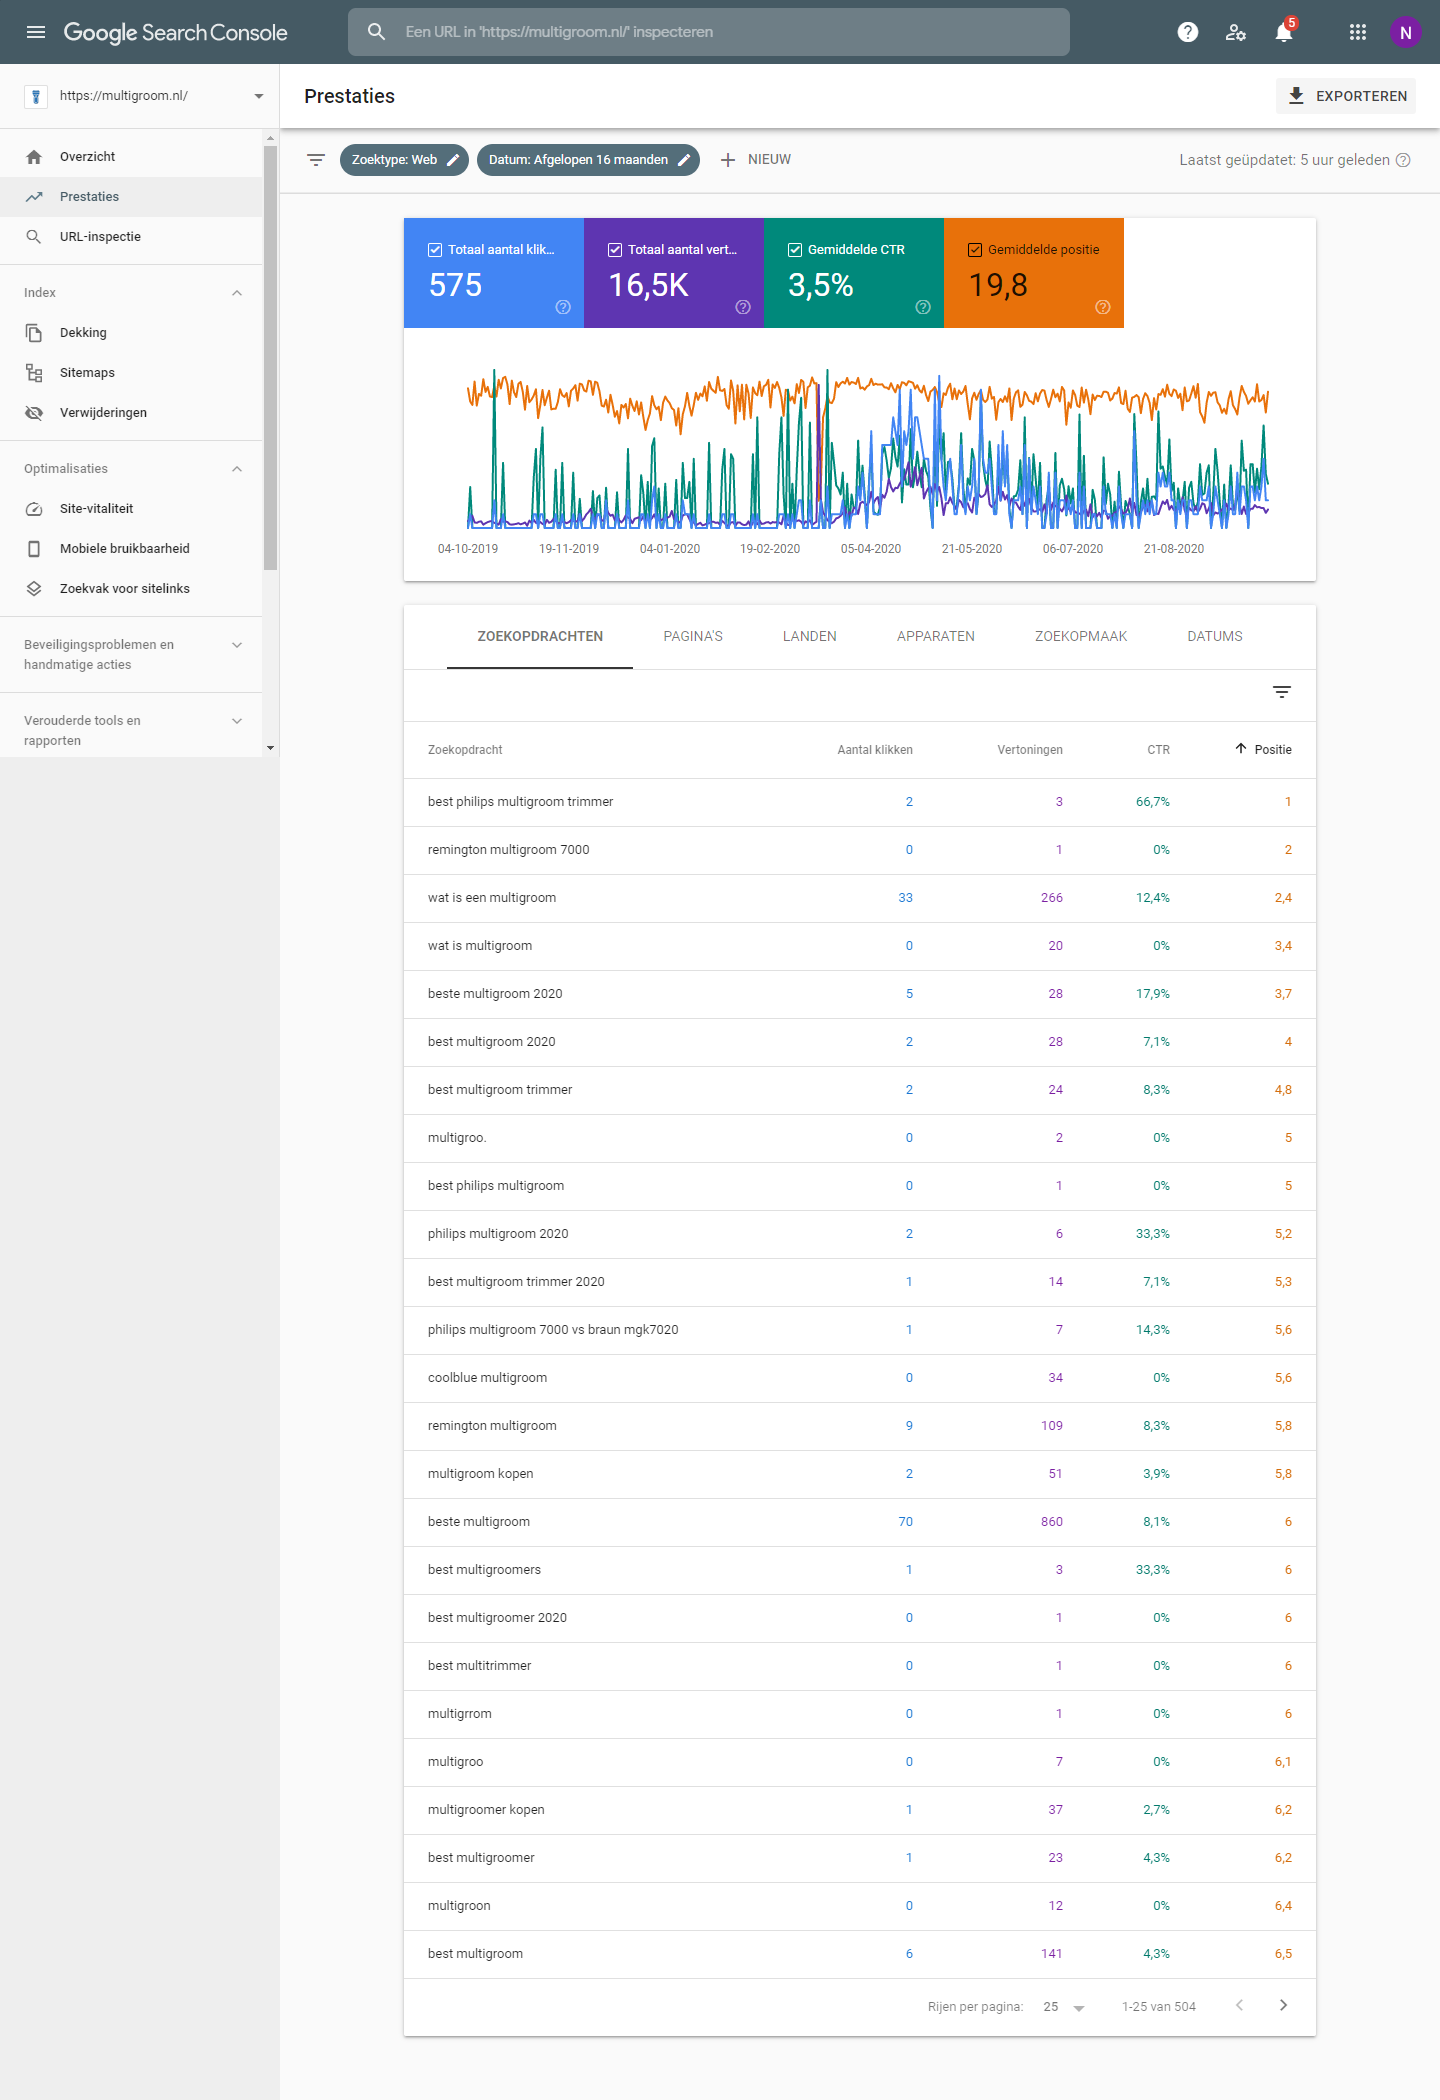Open query 'remington multigroom 7000'

point(860,850)
